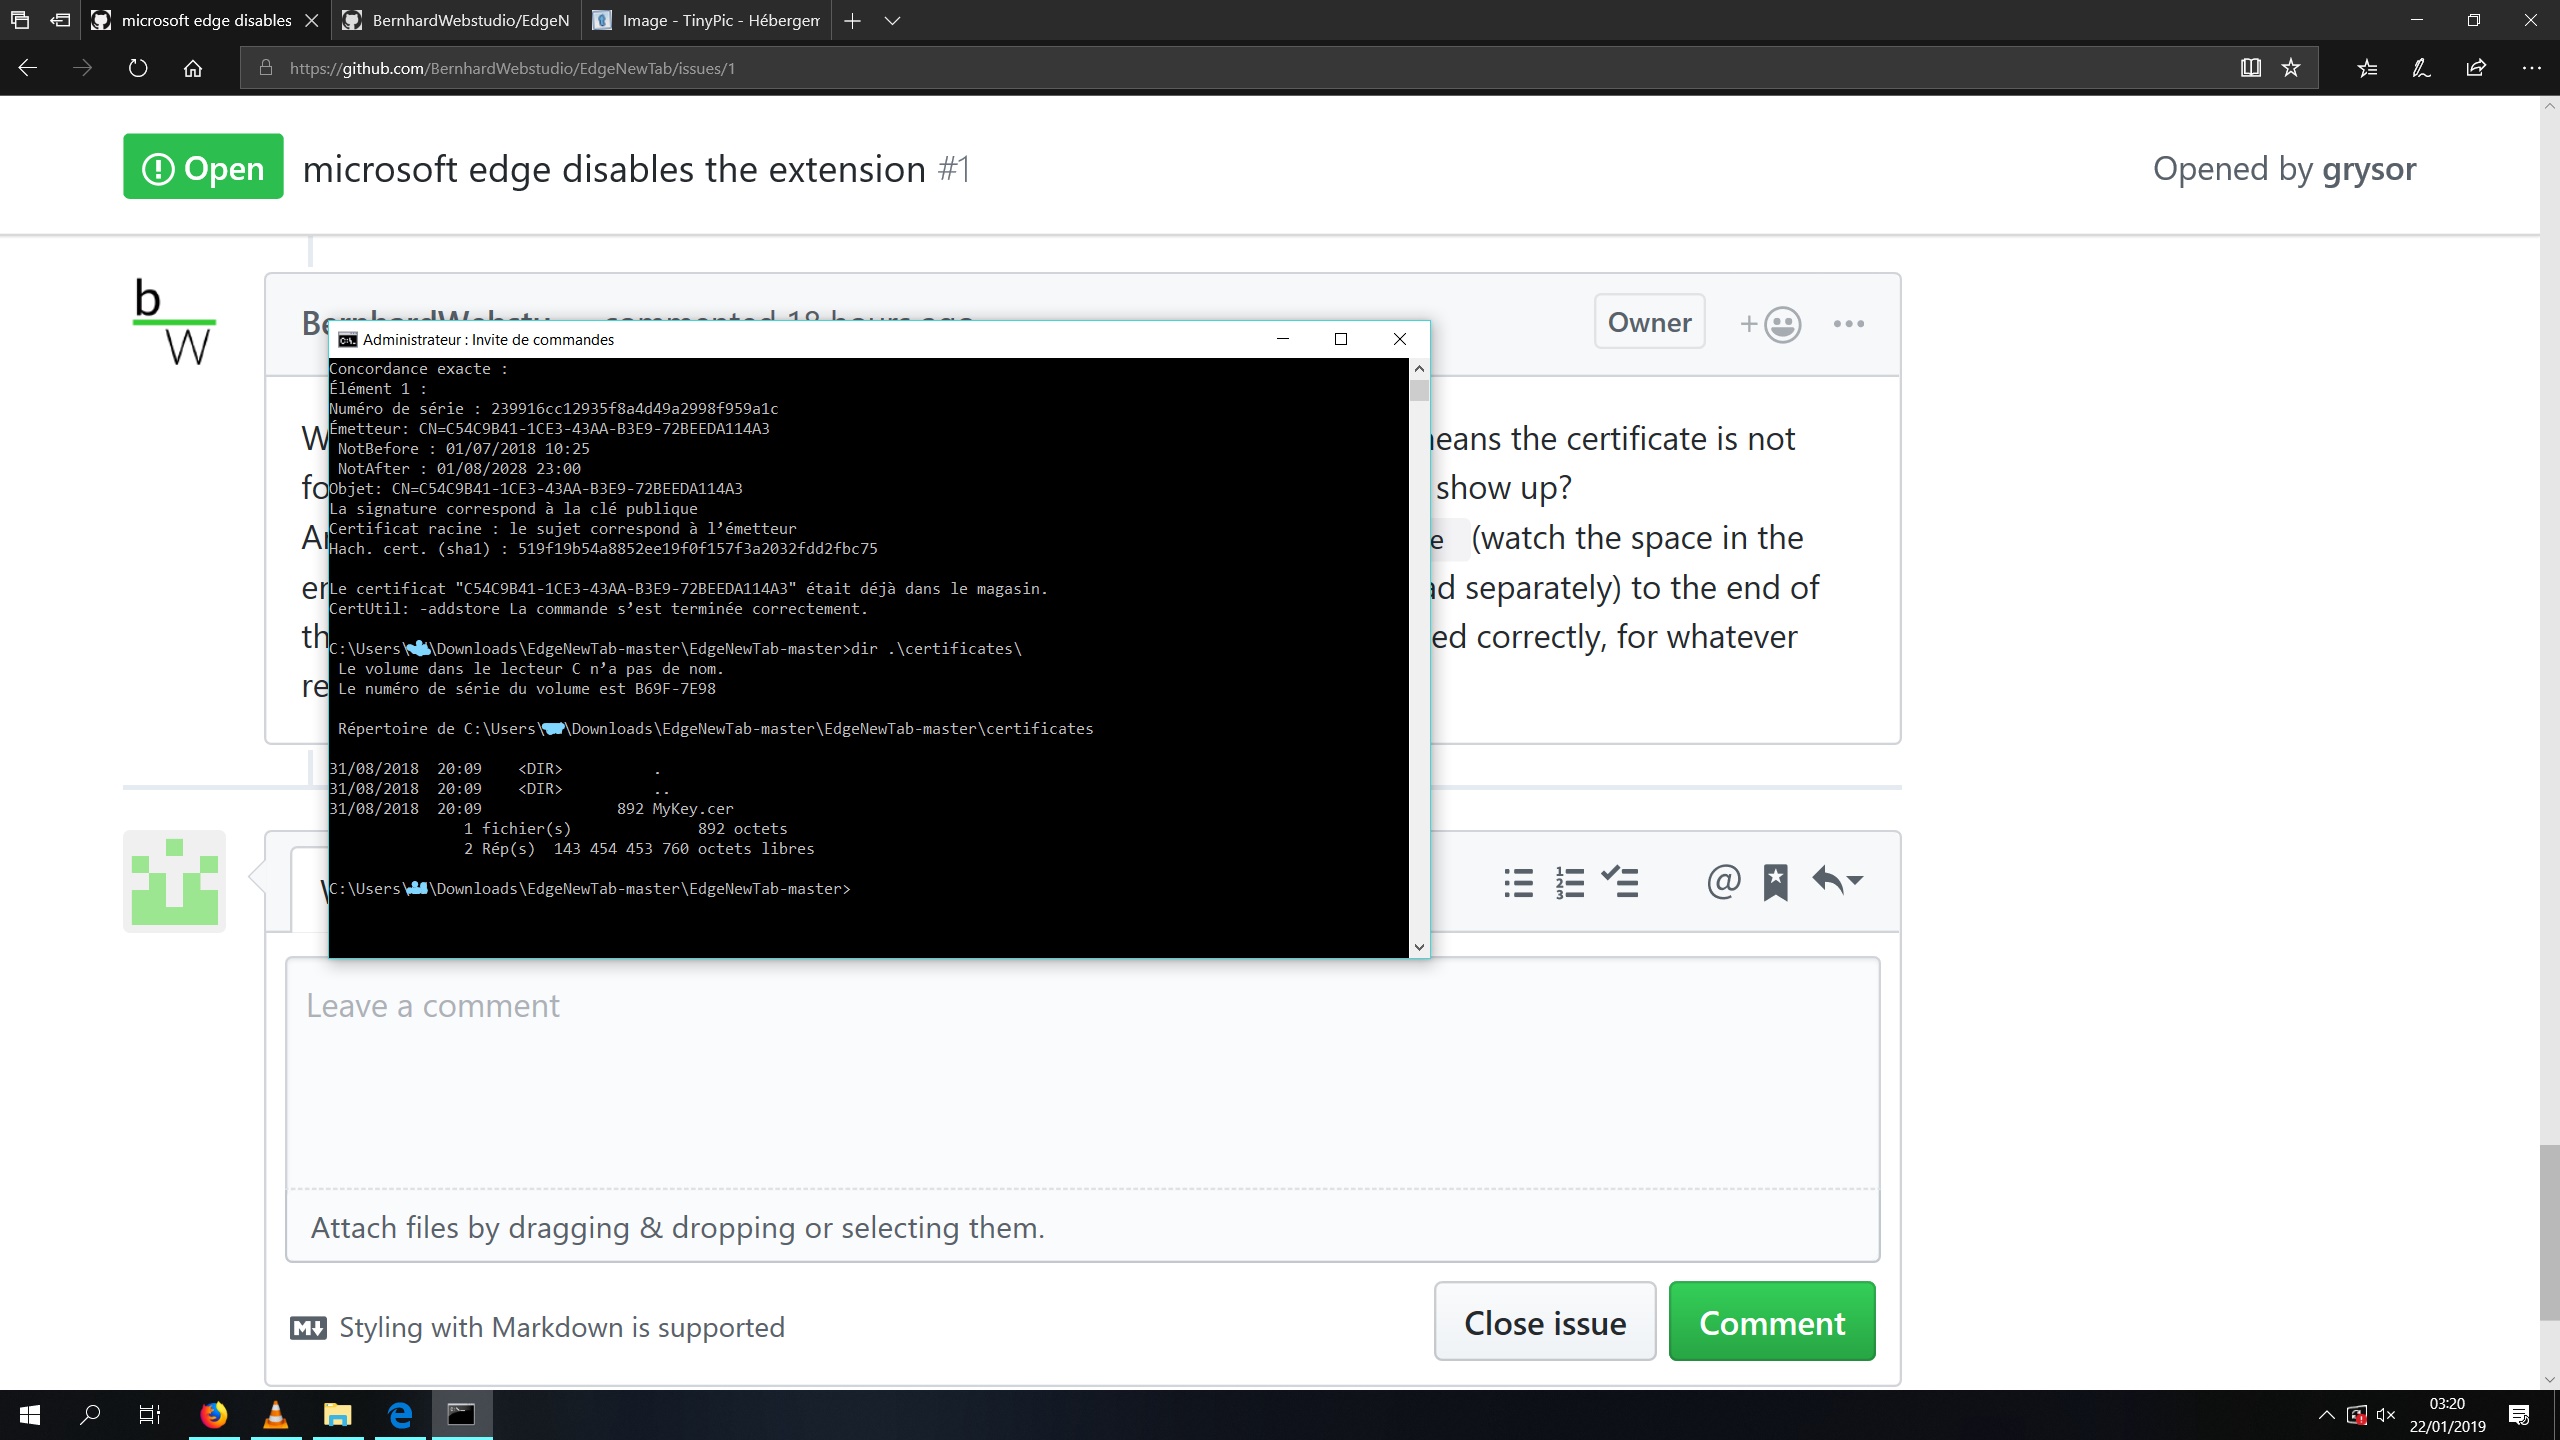The image size is (2560, 1440).
Task: Refresh the page with the reload icon
Action: tap(139, 68)
